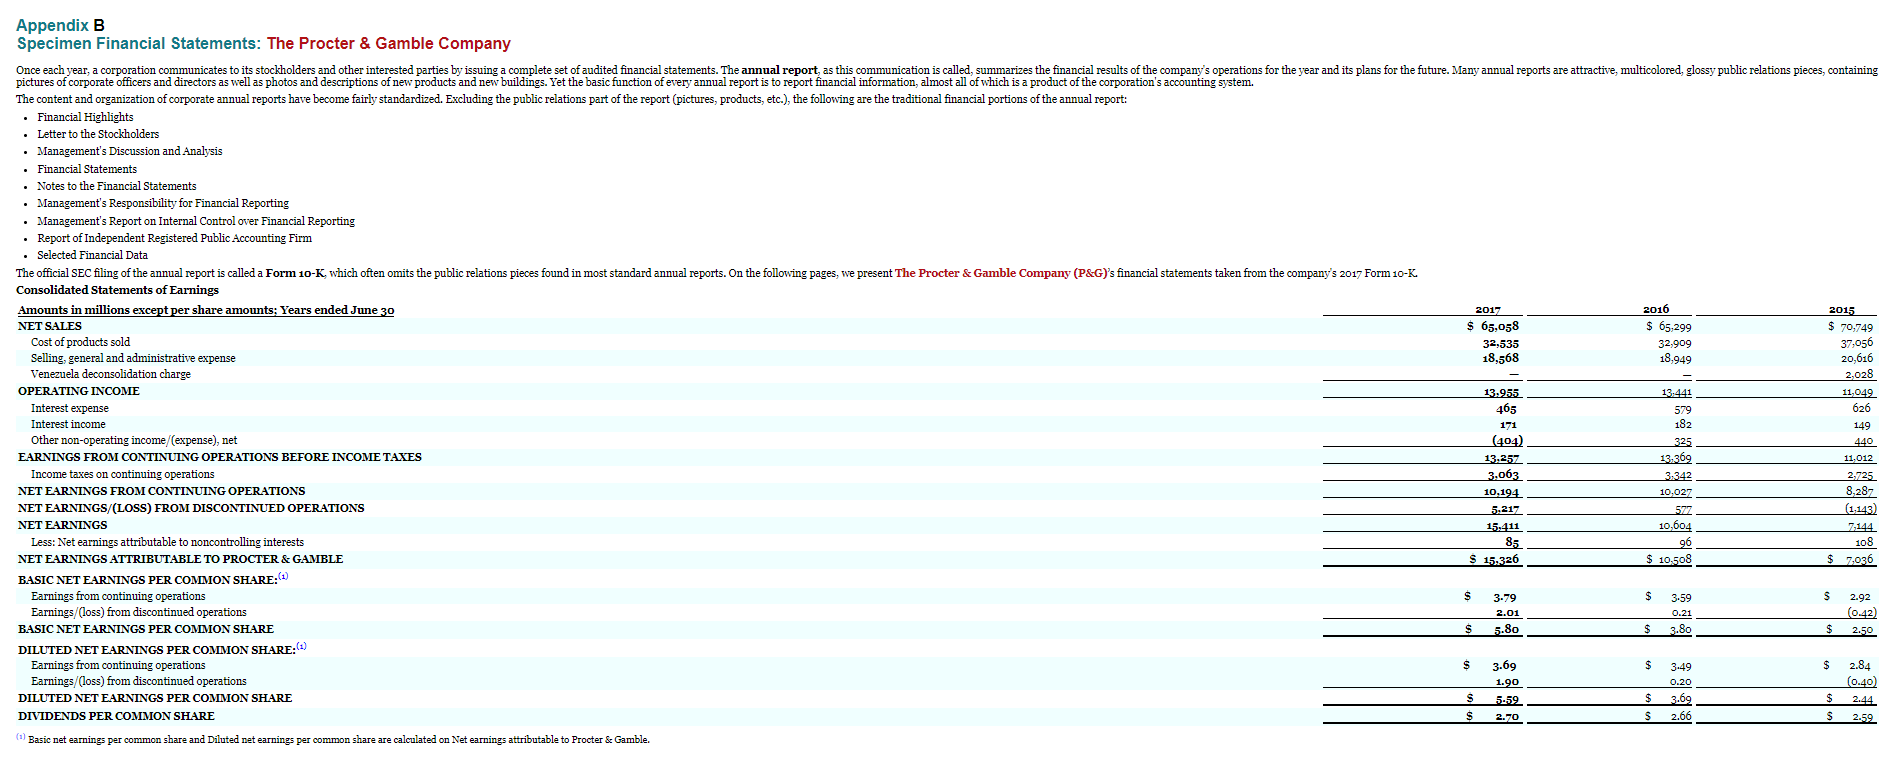This screenshot has height=764, width=1898.
Task: Click "Report of Independent Registered Public Accounting Firm"
Action: (174, 238)
